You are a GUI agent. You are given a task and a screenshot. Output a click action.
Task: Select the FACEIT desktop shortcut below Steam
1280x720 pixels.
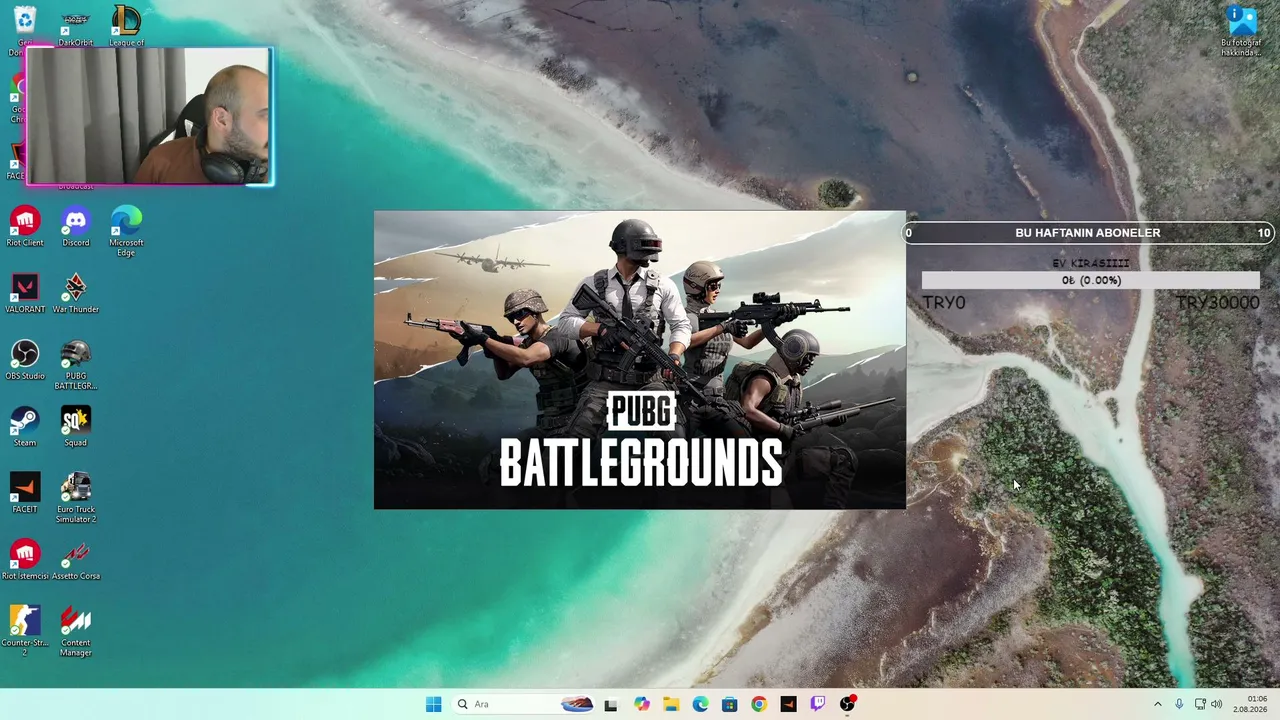25,494
